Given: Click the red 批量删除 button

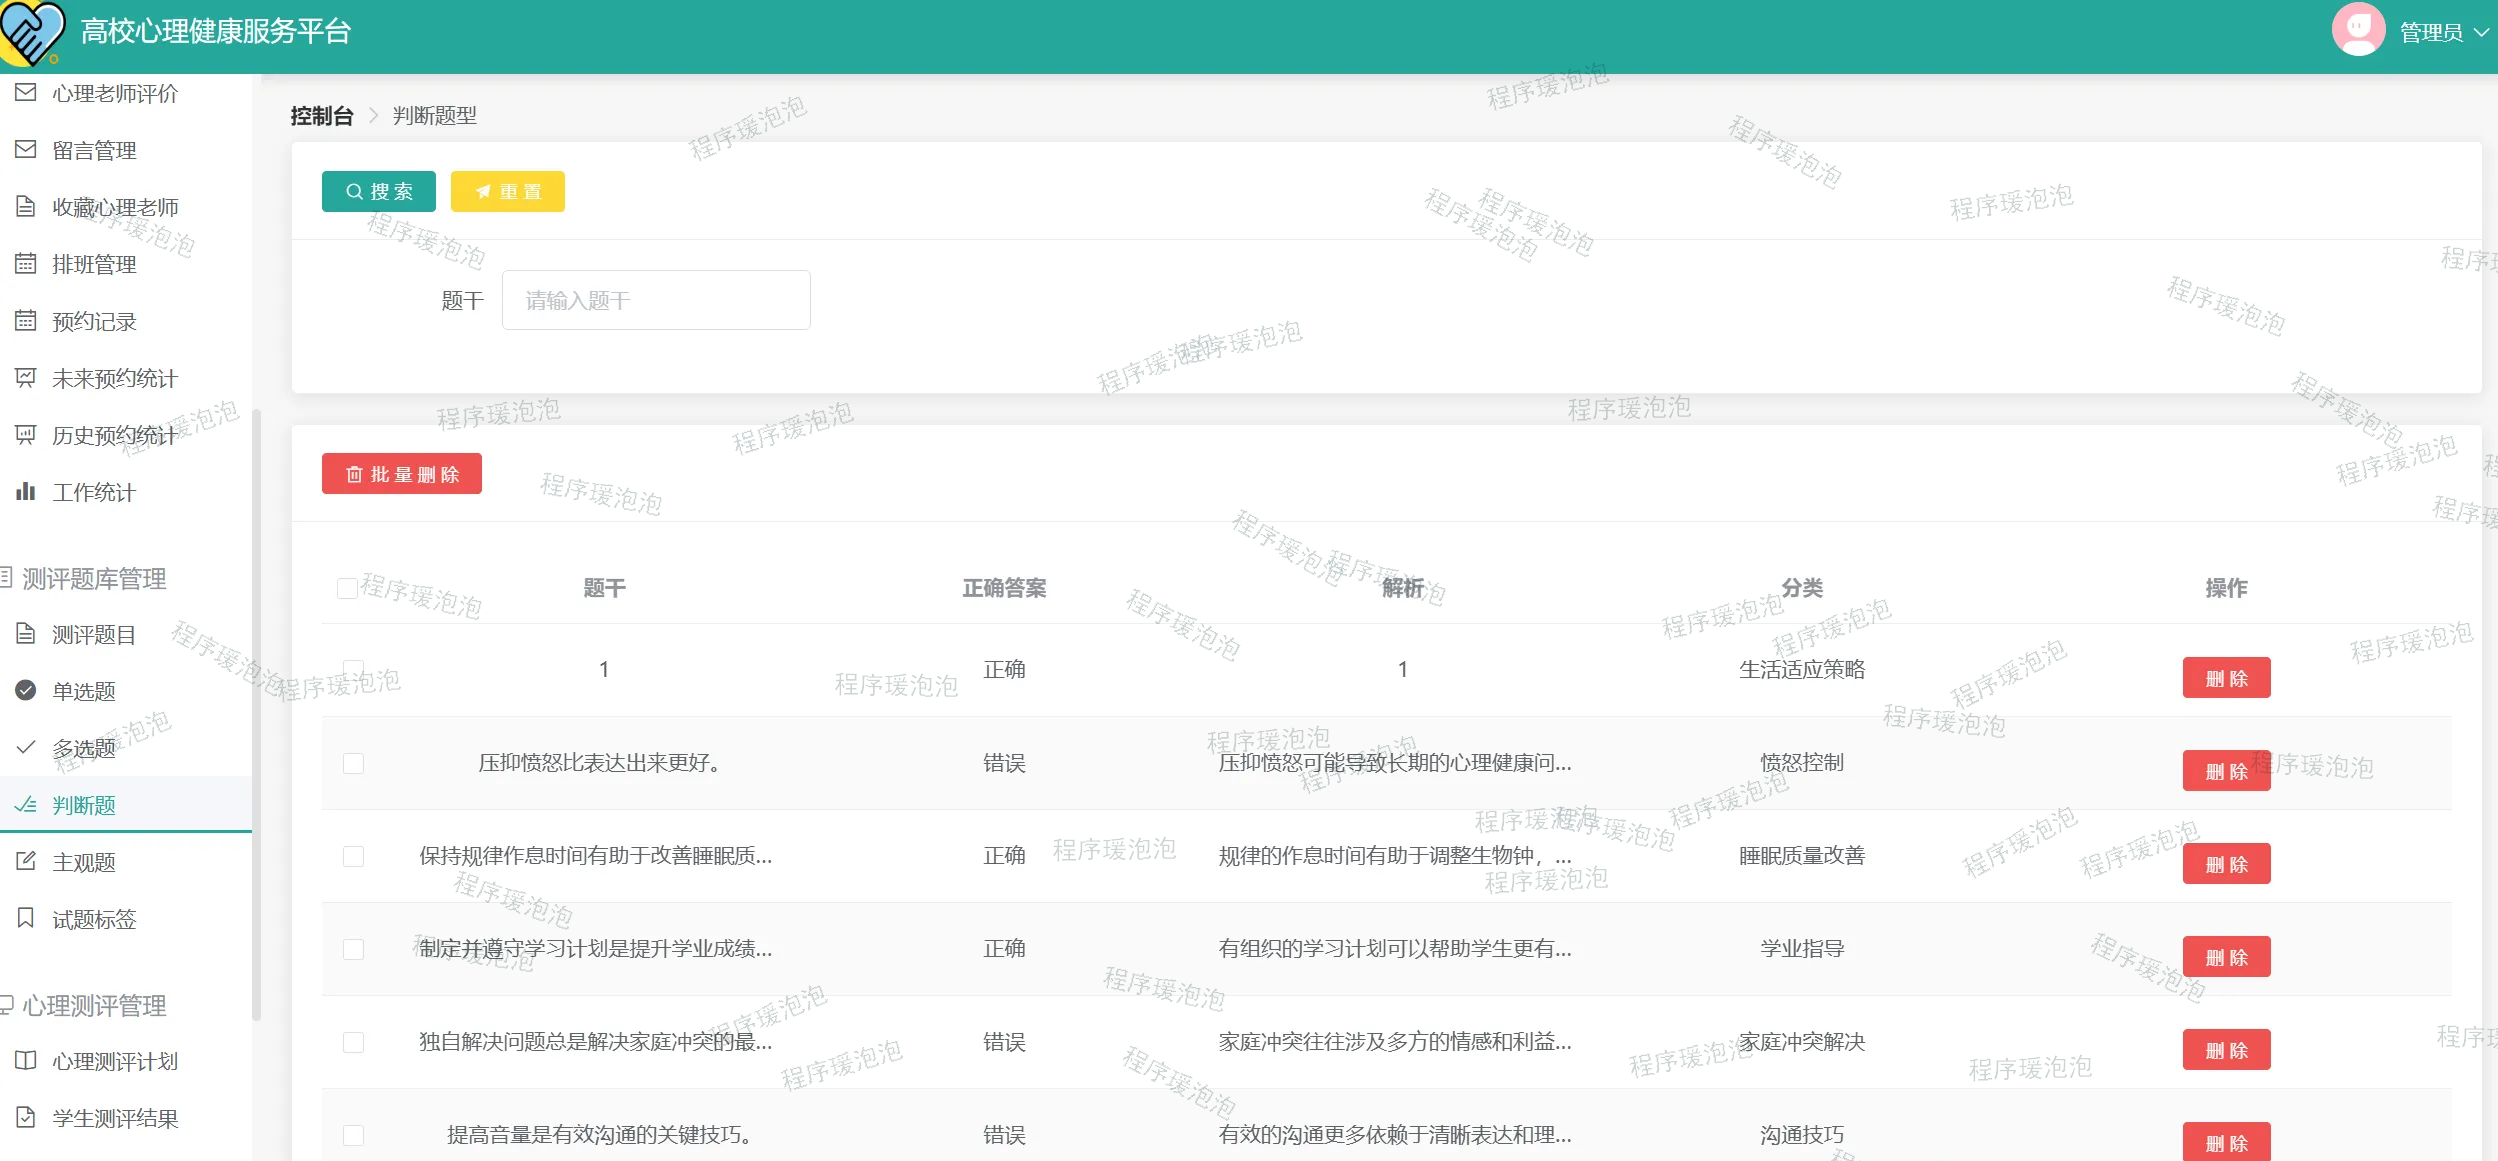Looking at the screenshot, I should point(401,474).
